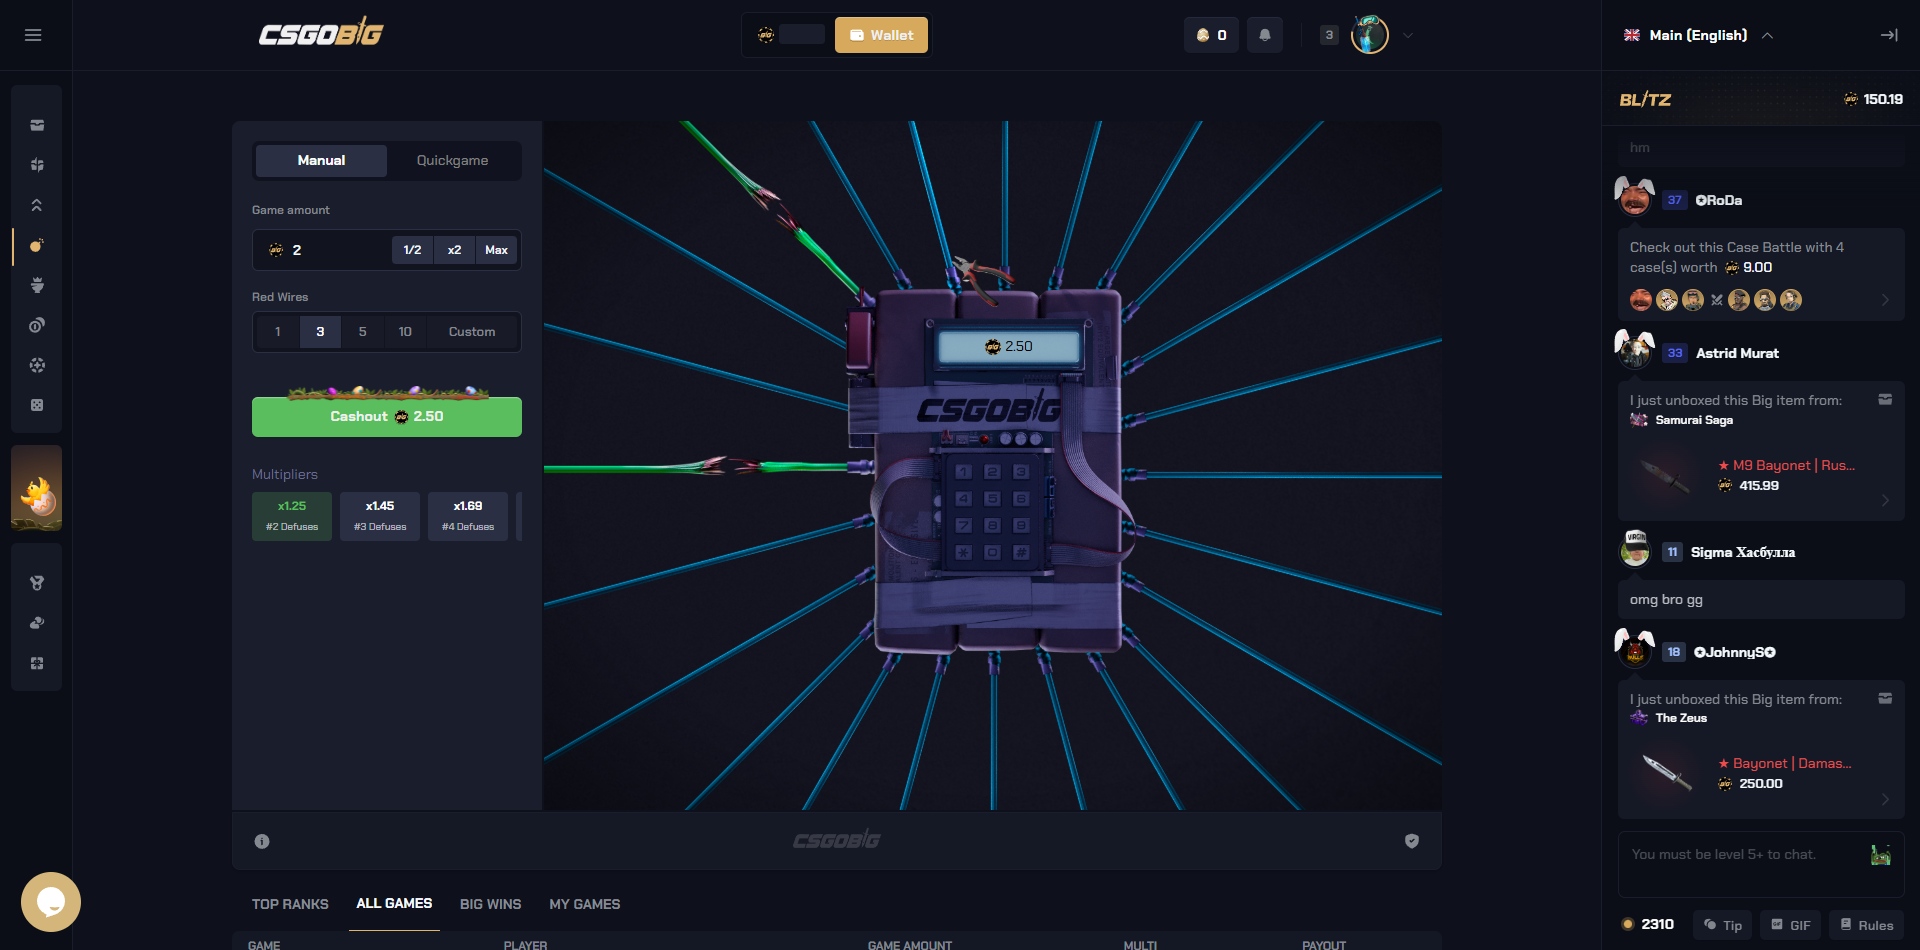Click the x1.69 #4 Defuses multiplier
This screenshot has height=950, width=1920.
click(468, 516)
